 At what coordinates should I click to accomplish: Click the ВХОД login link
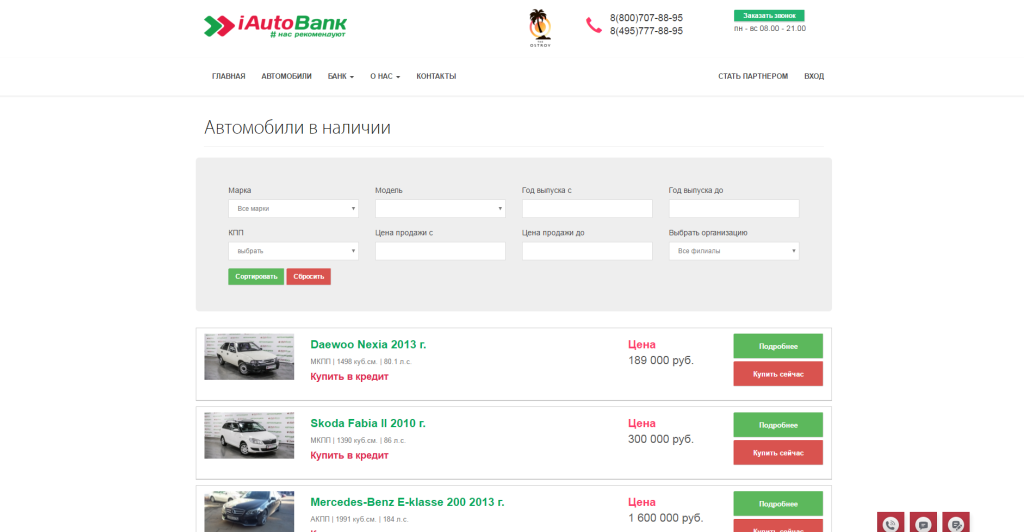(x=814, y=76)
